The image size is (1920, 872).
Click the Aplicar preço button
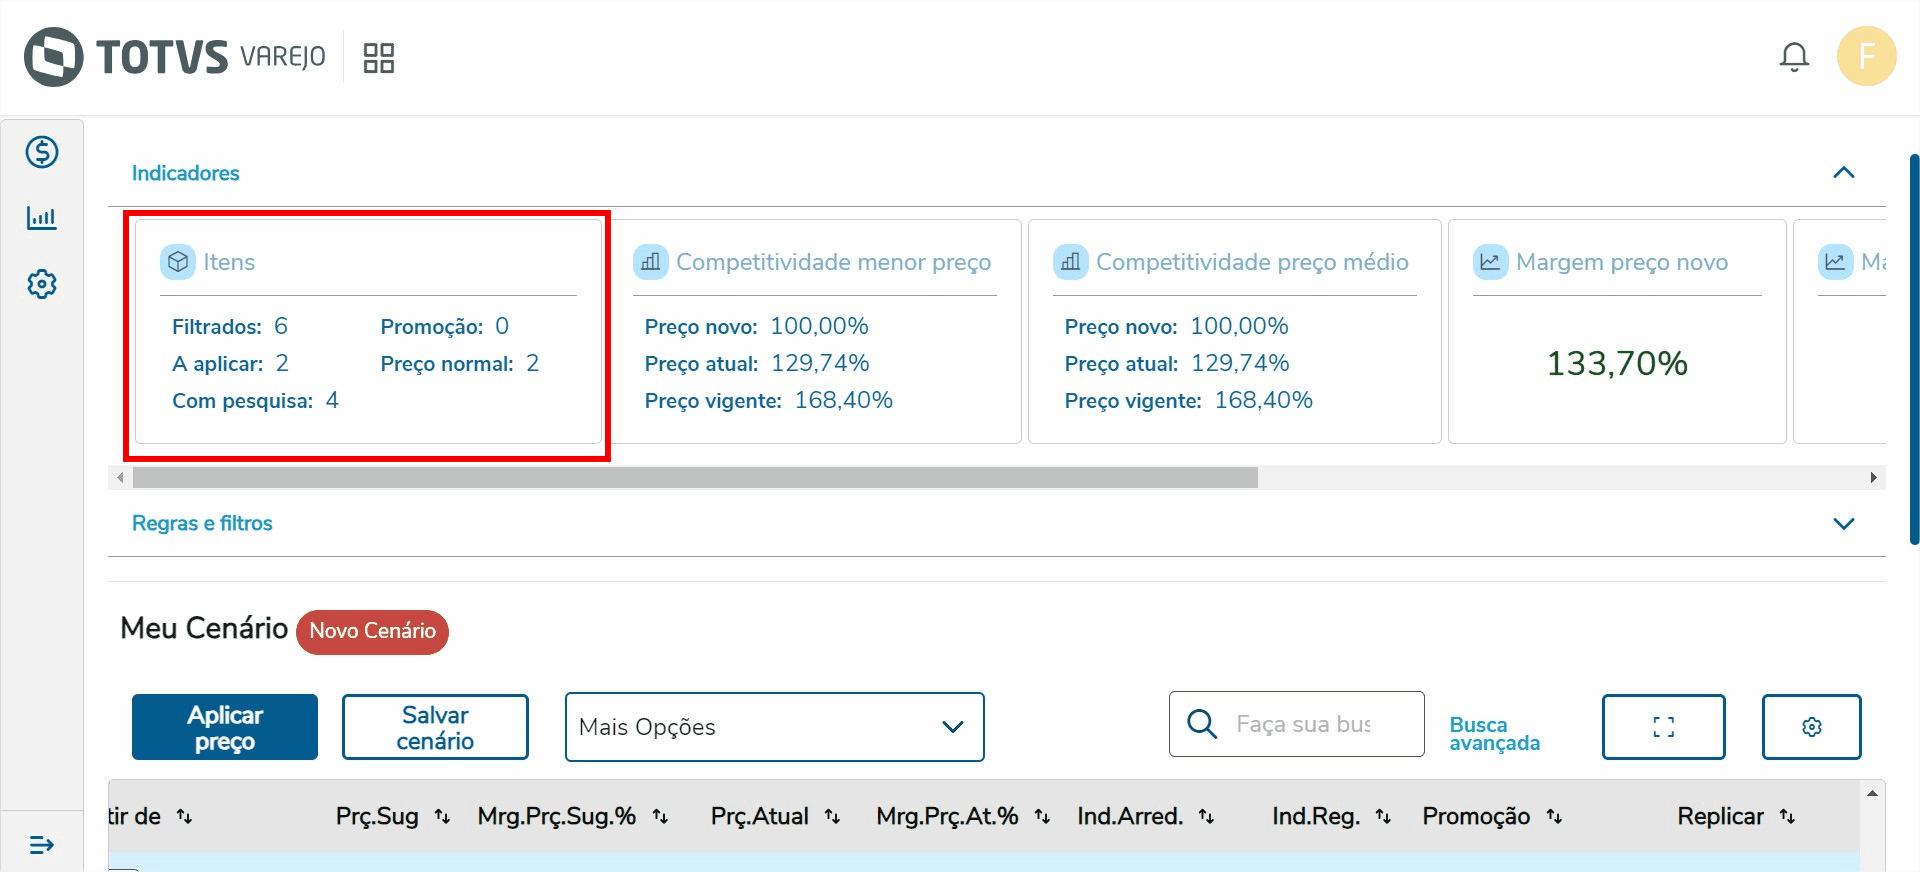(x=225, y=727)
